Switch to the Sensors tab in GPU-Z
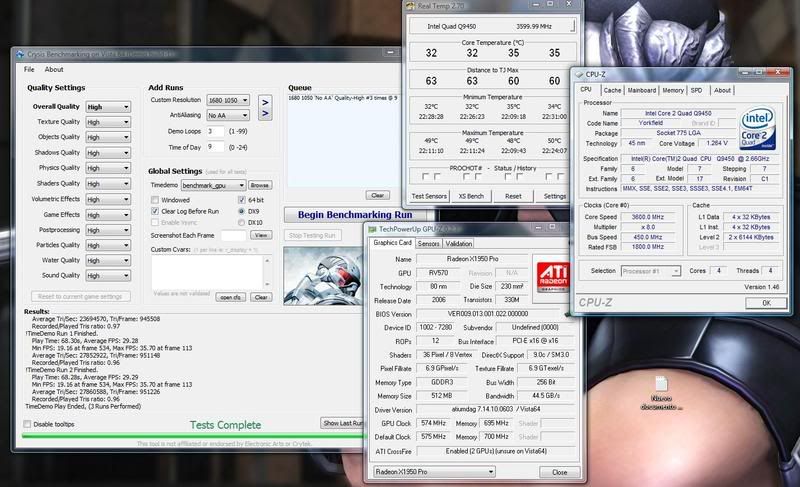Screen dimensions: 800x487 (429, 243)
